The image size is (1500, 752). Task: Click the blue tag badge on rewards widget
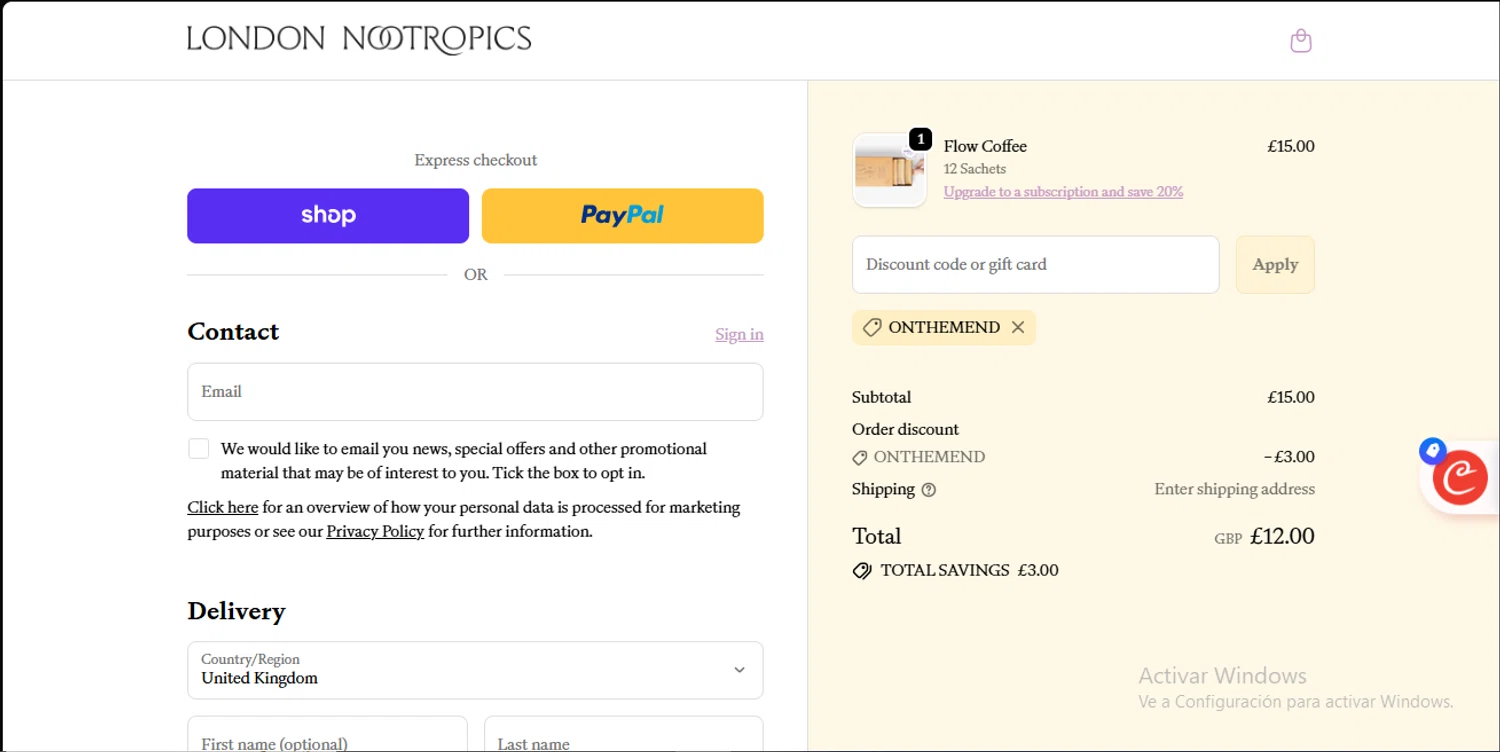tap(1433, 451)
